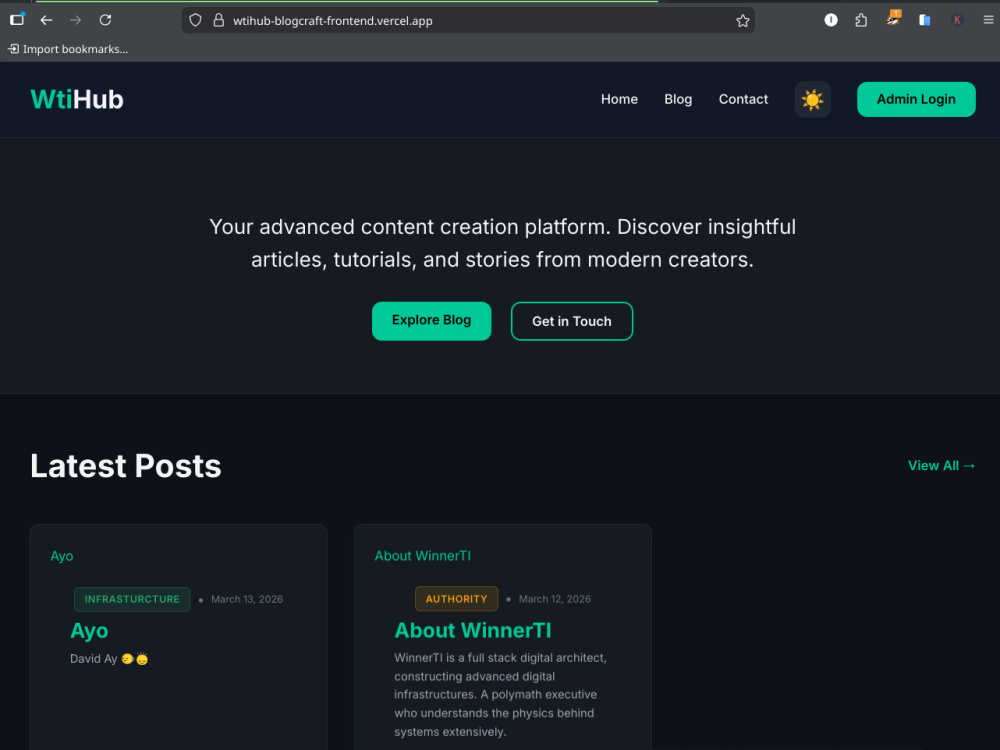Click the small About WinnerTI link
Image resolution: width=1000 pixels, height=750 pixels.
[423, 556]
